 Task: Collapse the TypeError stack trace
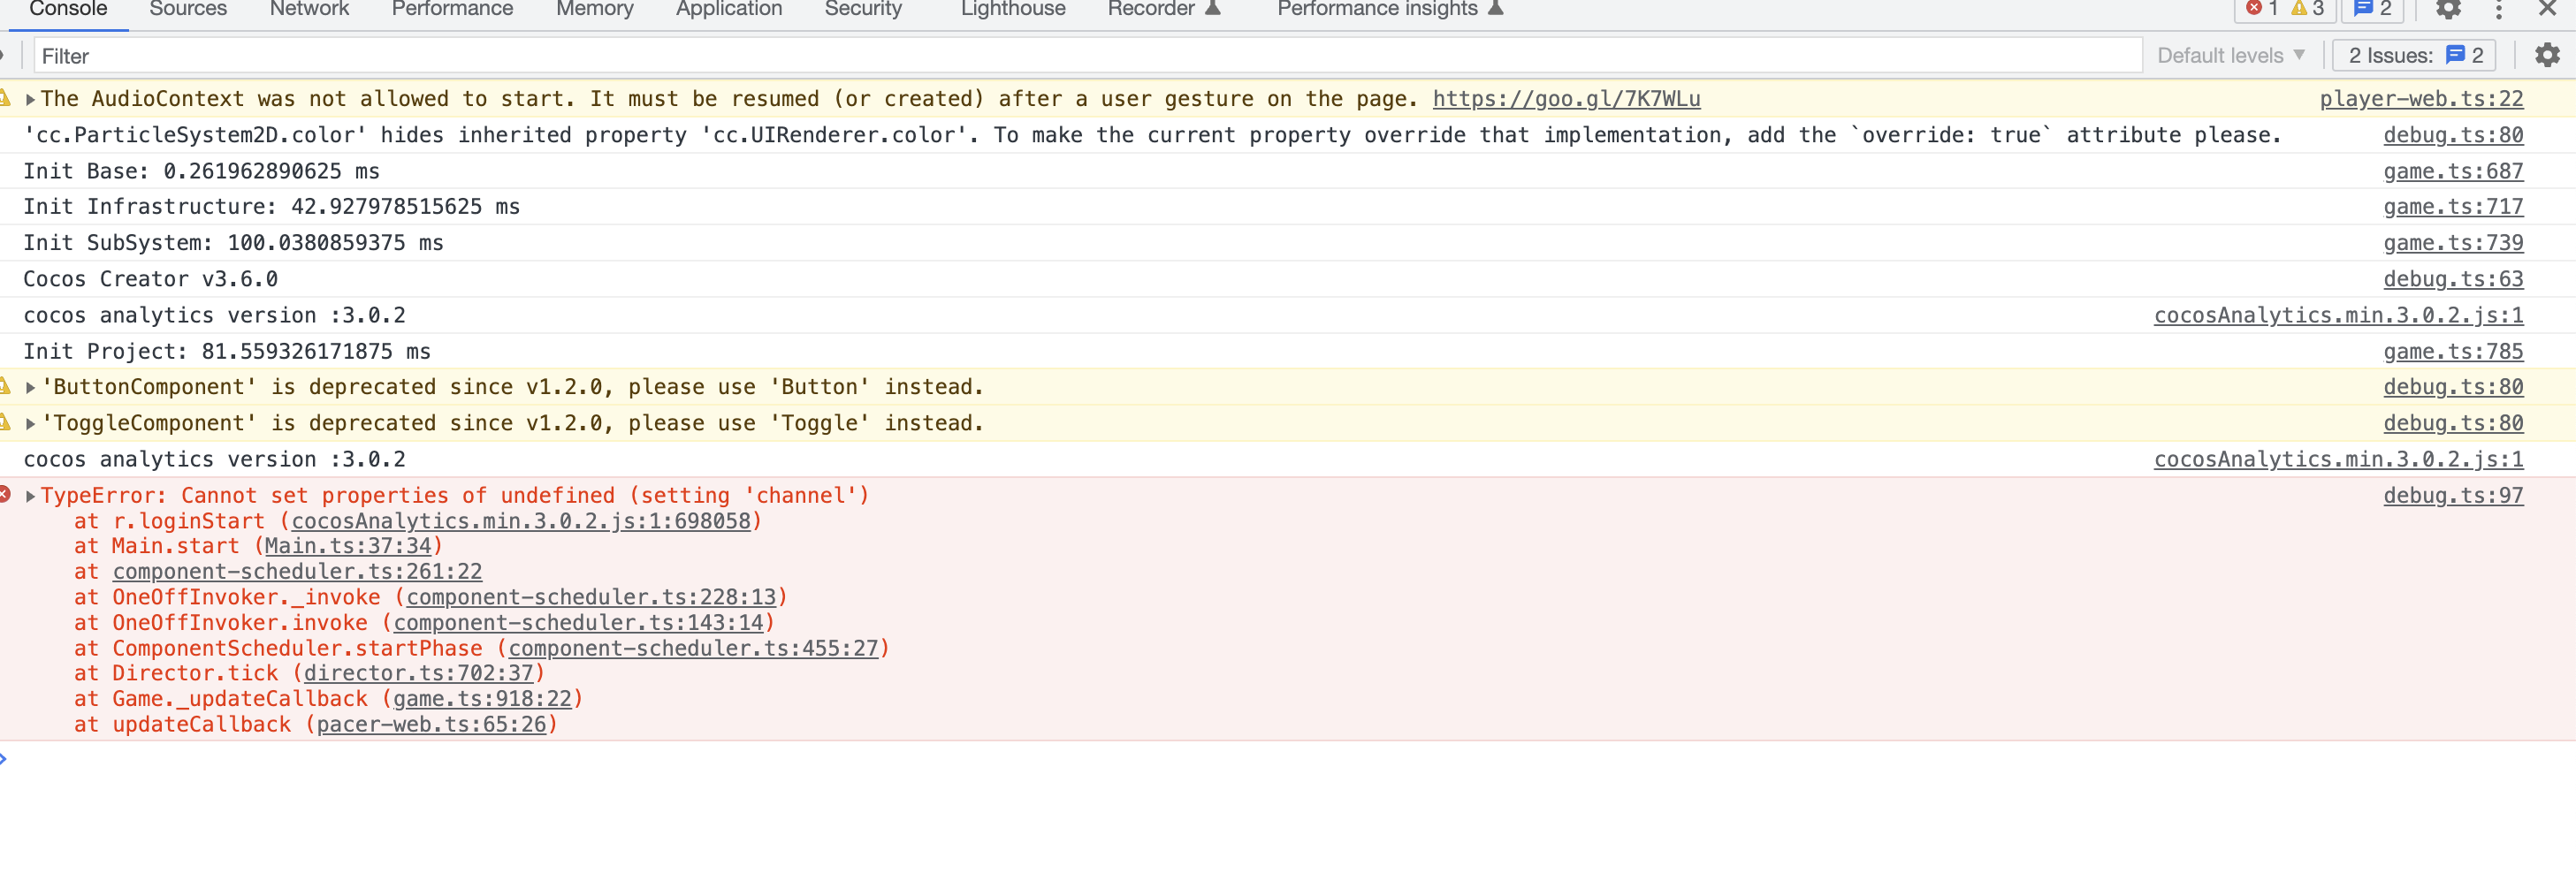coord(31,496)
